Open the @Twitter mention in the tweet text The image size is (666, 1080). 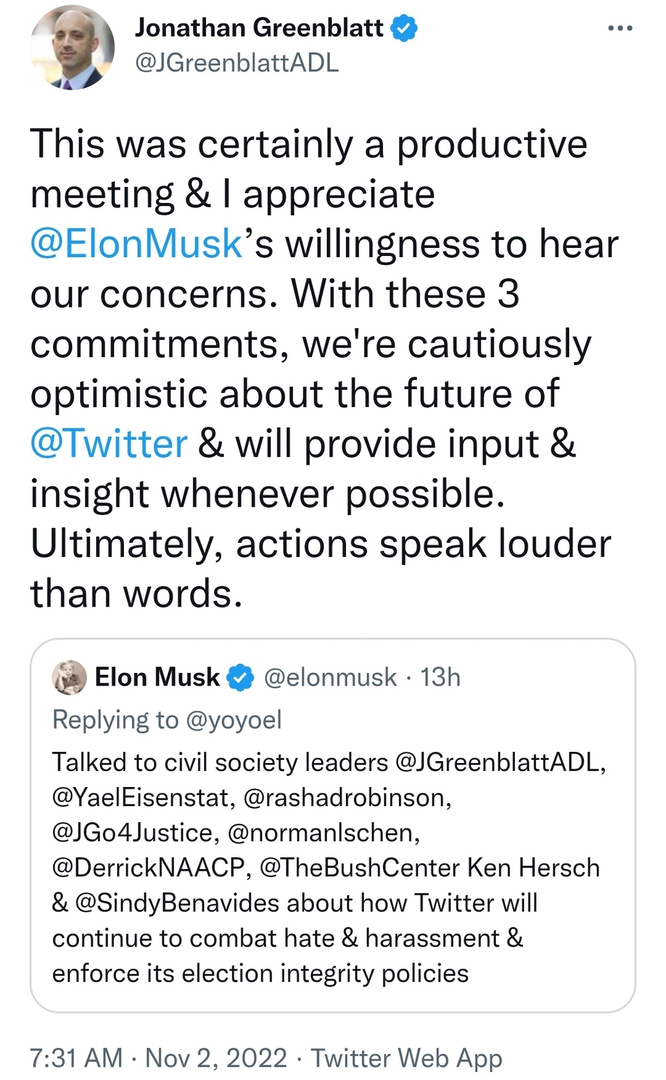point(108,443)
